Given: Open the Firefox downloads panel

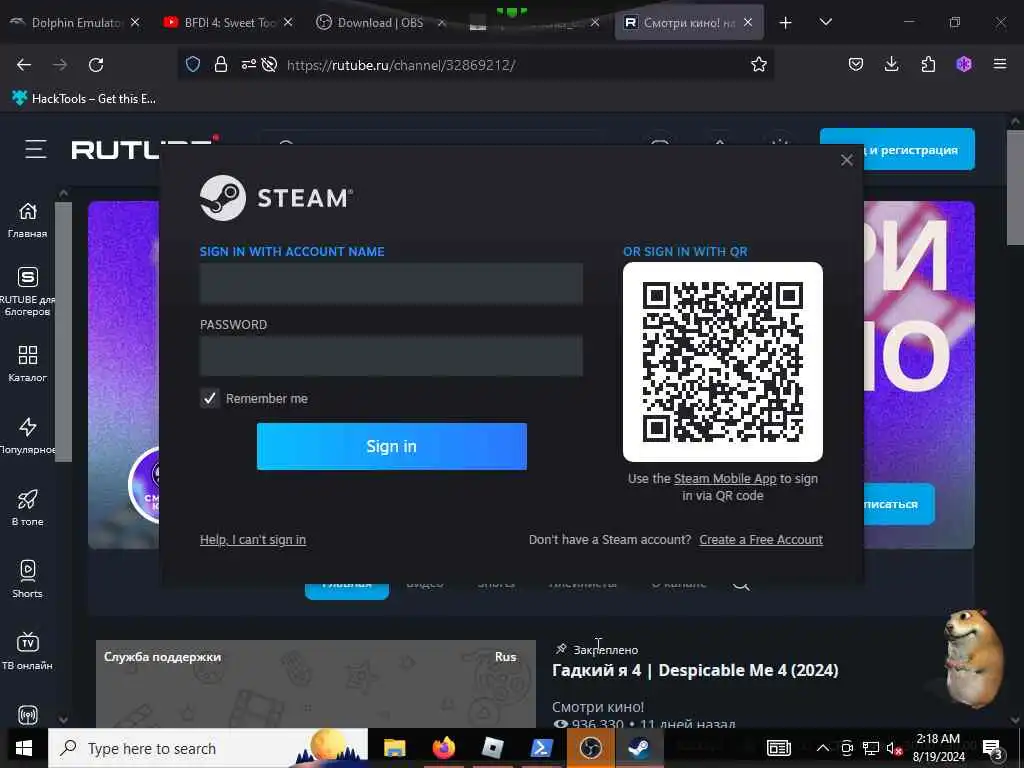Looking at the screenshot, I should pyautogui.click(x=891, y=64).
